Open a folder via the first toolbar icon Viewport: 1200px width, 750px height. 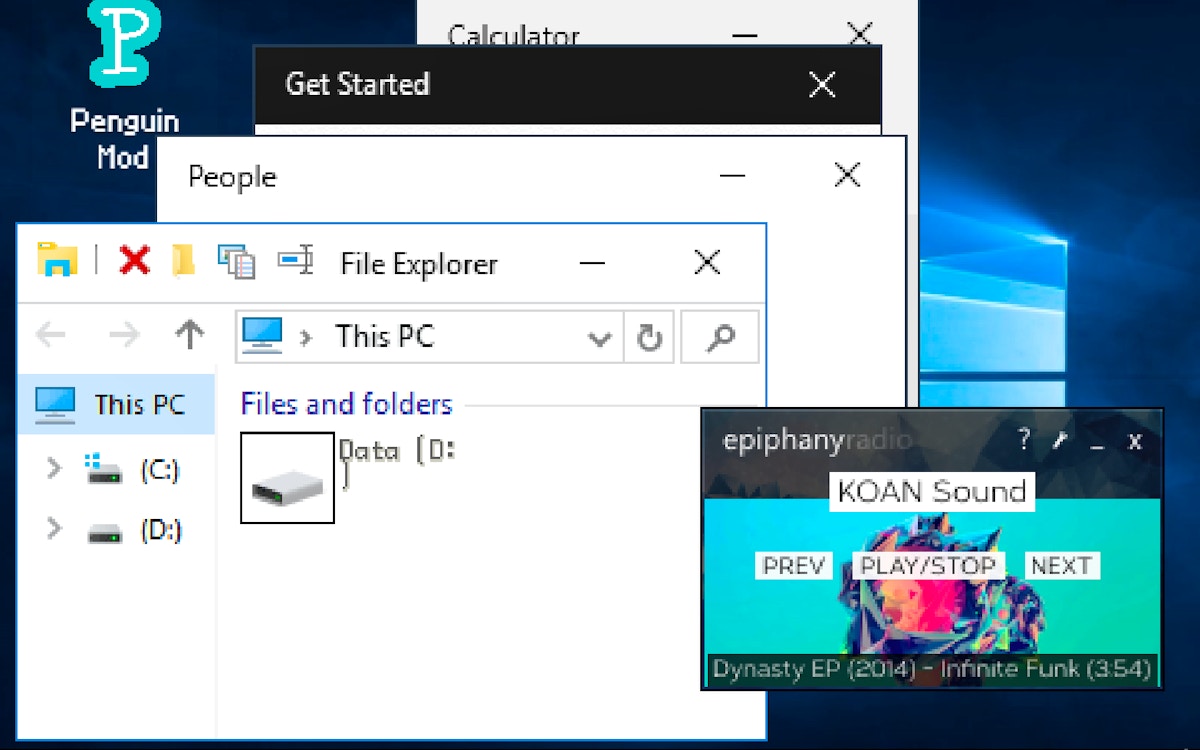57,260
